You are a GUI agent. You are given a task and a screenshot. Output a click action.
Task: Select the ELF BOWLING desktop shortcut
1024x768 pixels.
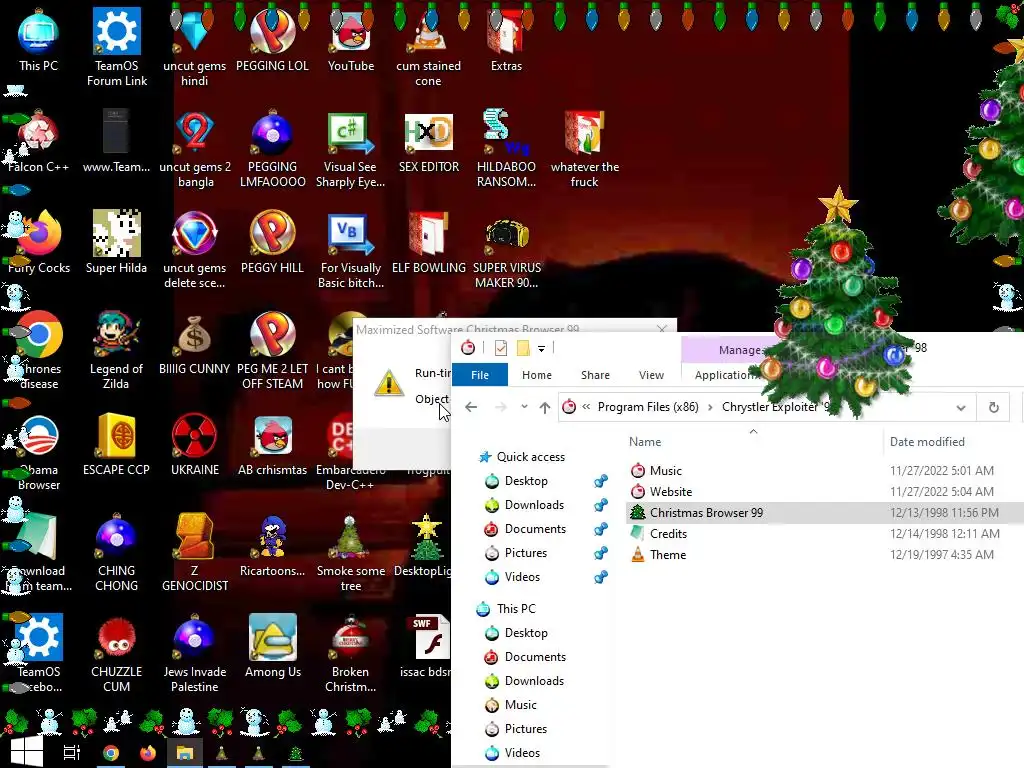pyautogui.click(x=428, y=243)
